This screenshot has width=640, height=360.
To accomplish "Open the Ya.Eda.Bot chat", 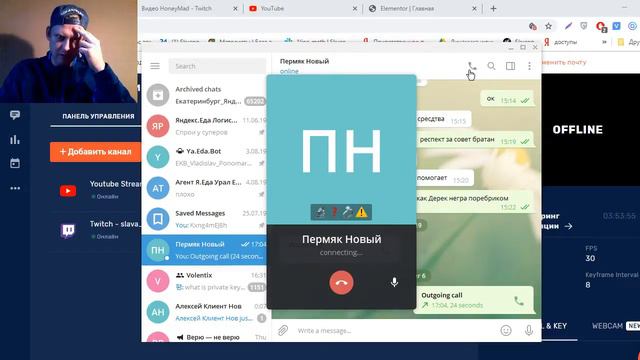I will [x=206, y=157].
